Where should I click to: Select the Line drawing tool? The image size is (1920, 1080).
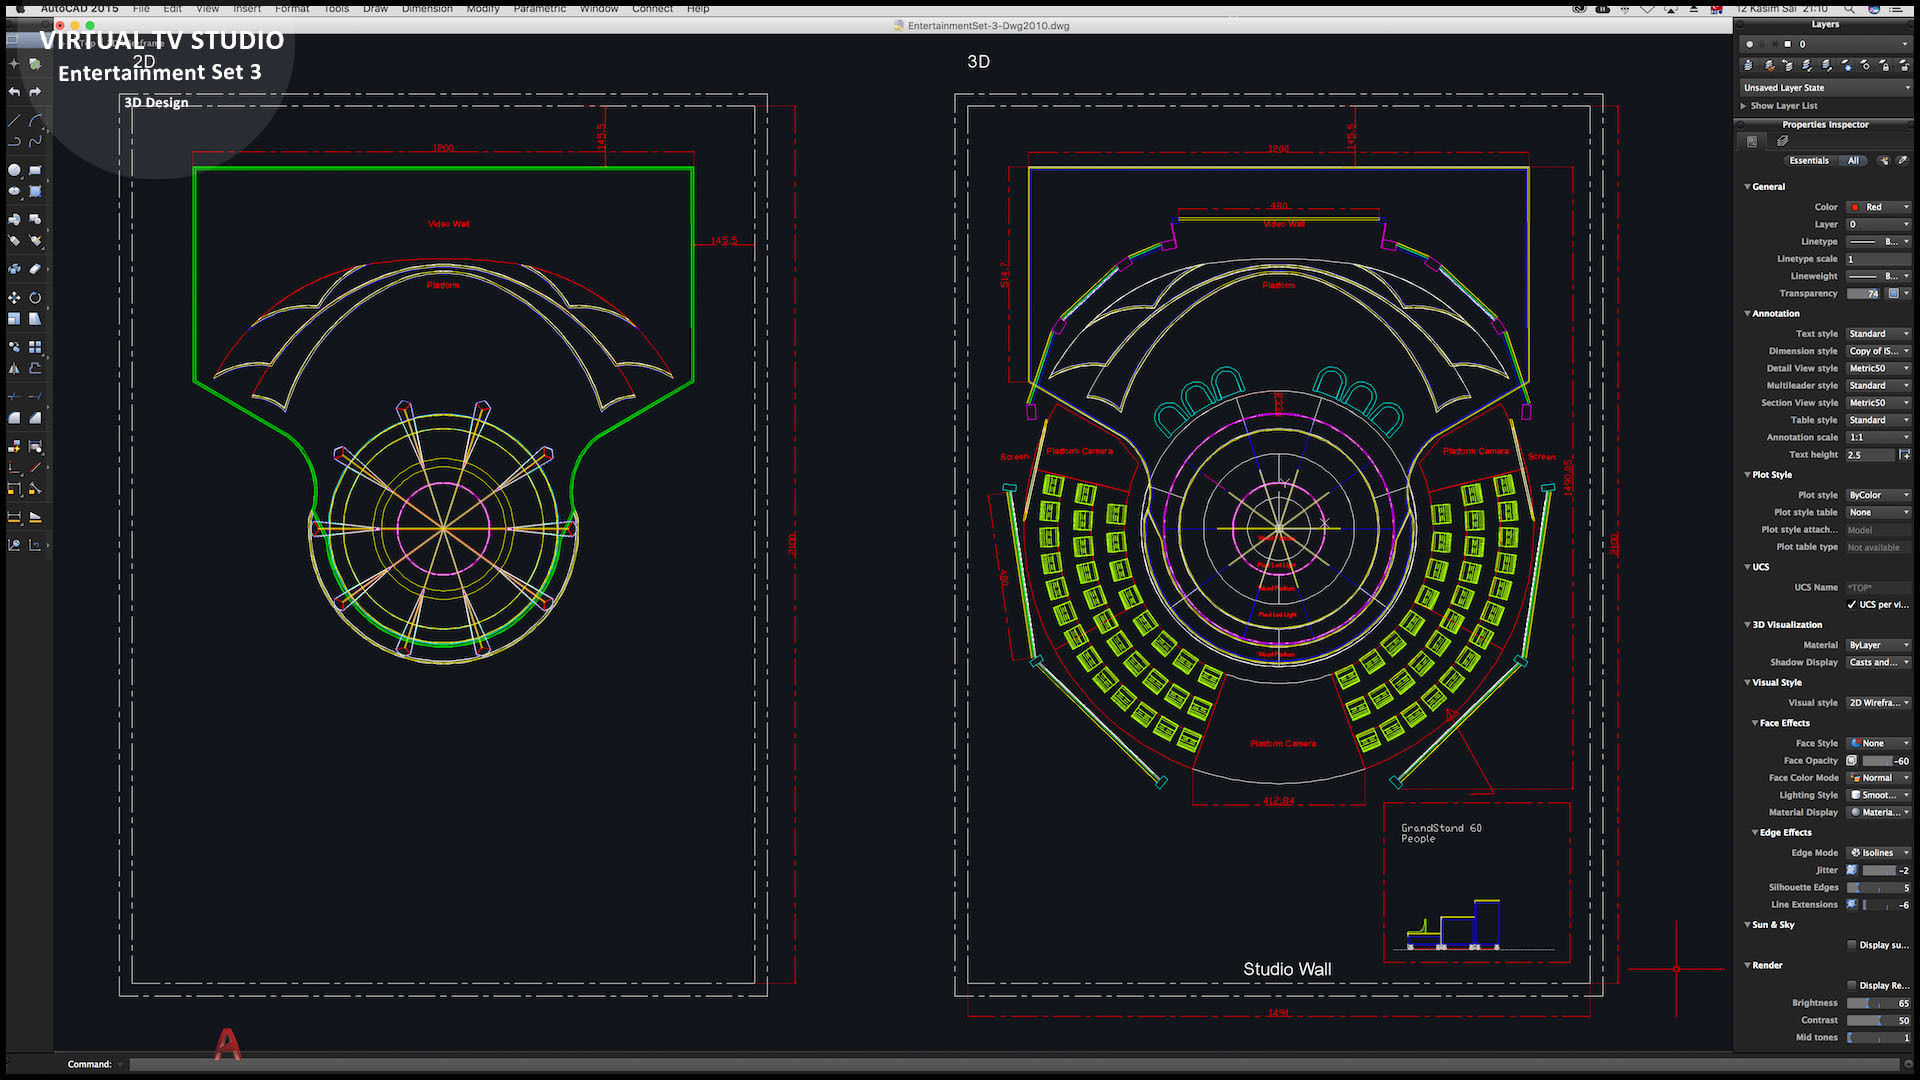(14, 120)
